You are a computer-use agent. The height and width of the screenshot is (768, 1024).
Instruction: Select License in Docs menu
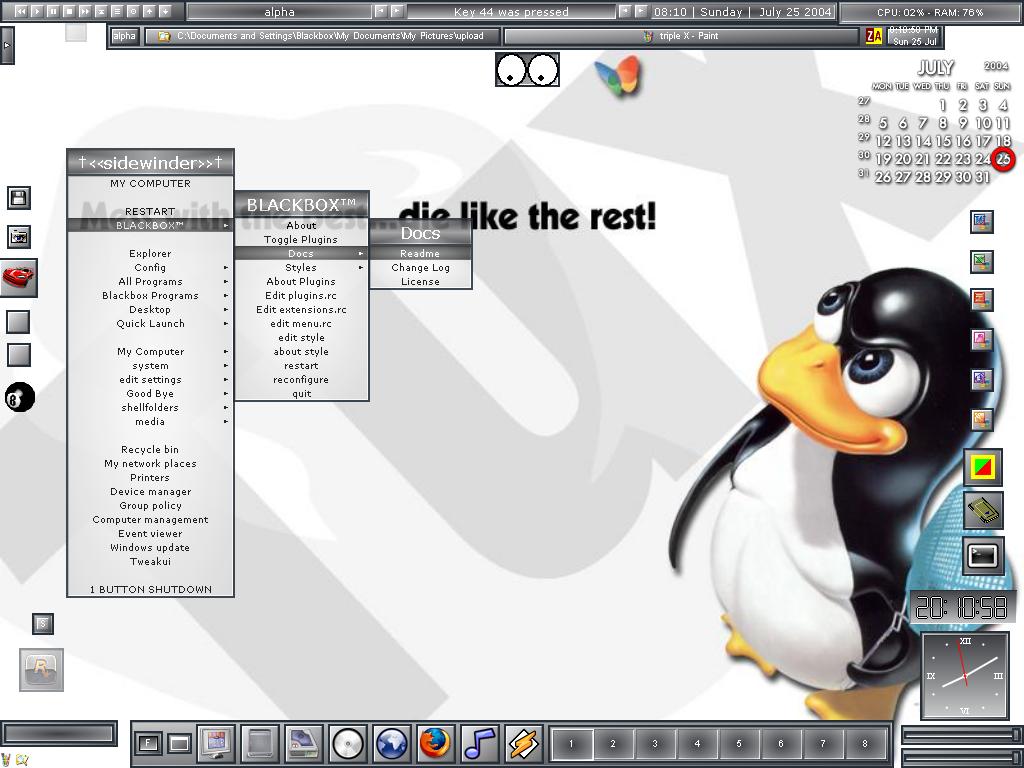[x=420, y=281]
